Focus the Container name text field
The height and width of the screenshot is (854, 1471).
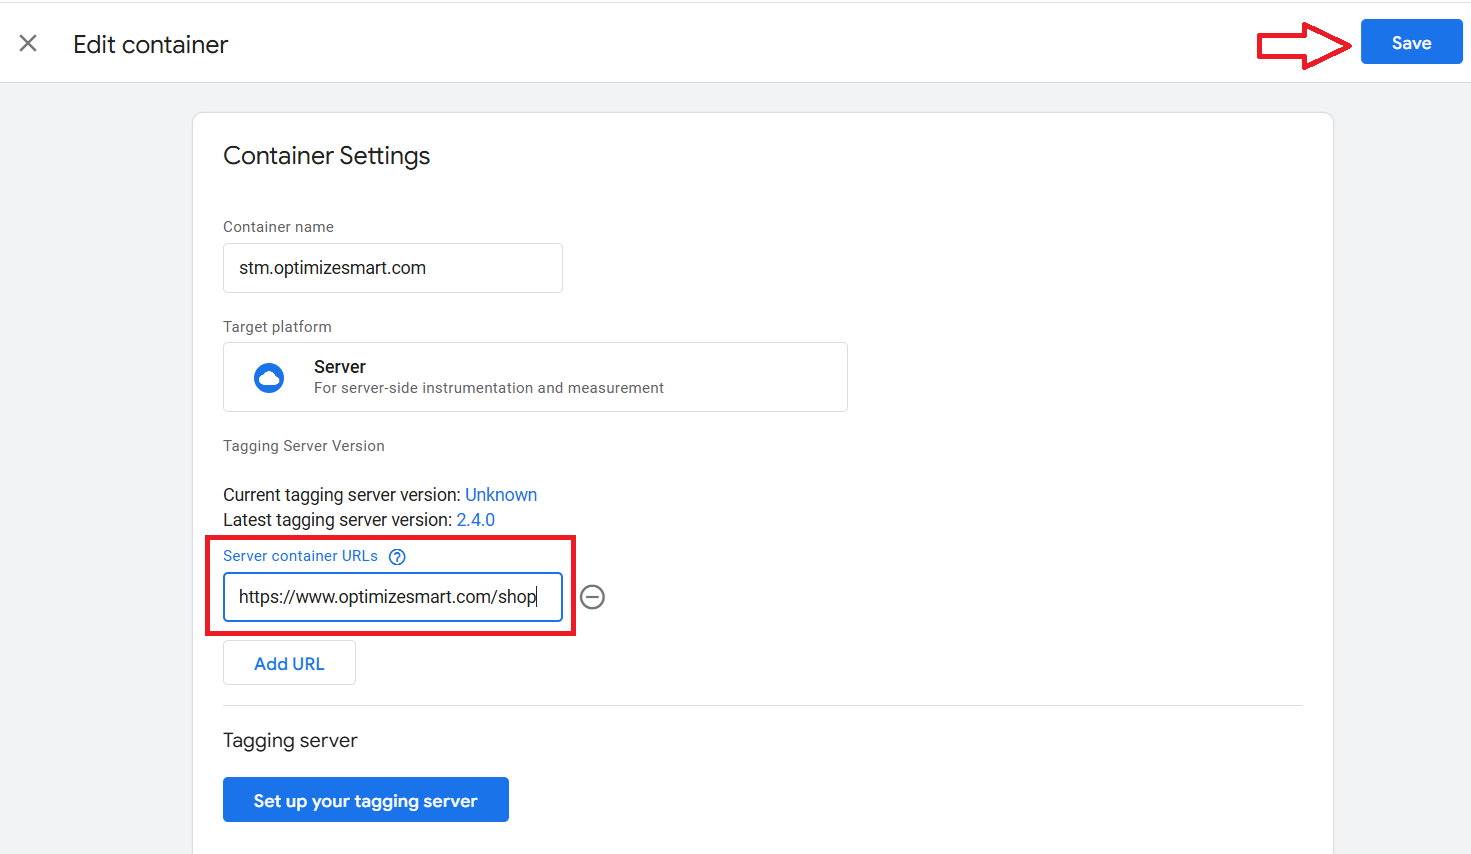click(x=392, y=268)
